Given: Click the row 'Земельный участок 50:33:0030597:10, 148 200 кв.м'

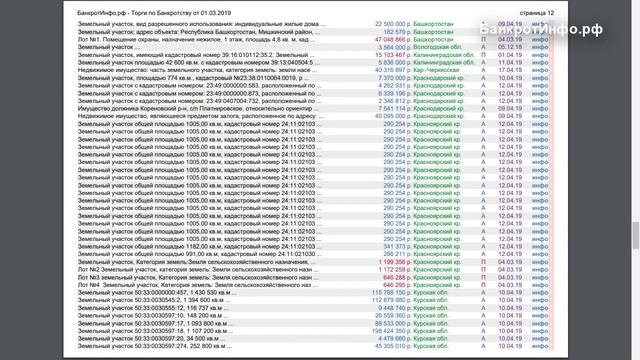Looking at the screenshot, I should pyautogui.click(x=153, y=316).
